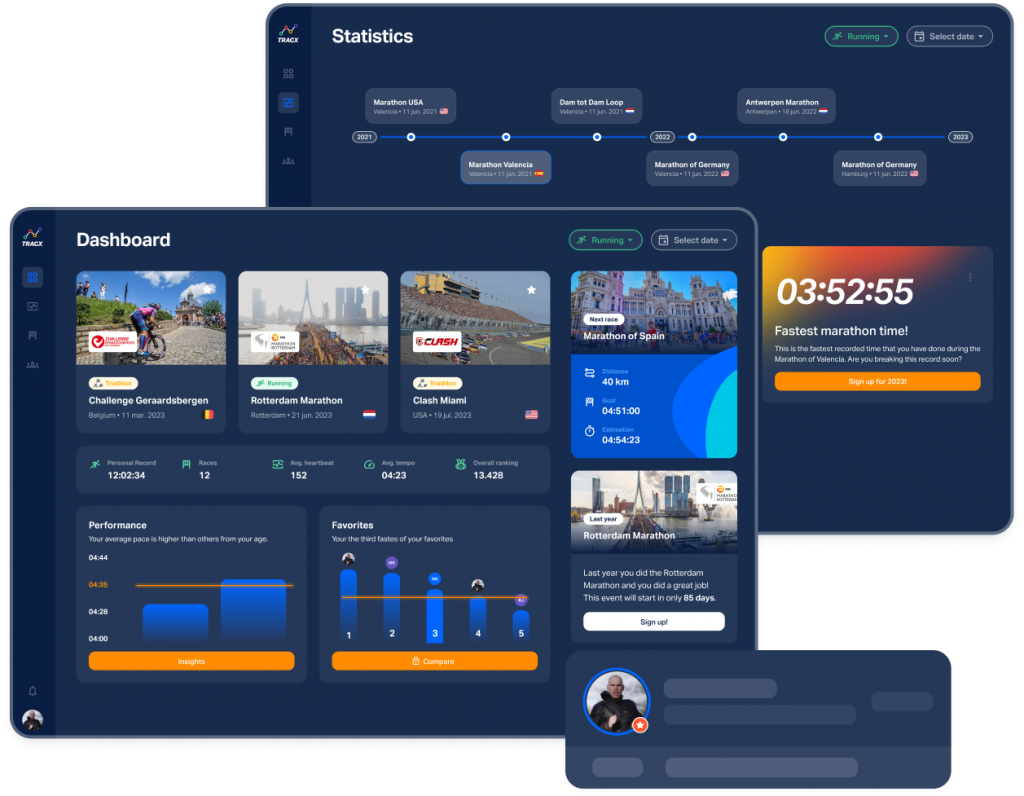Open community people icon in Dashboard sidebar
Image resolution: width=1024 pixels, height=796 pixels.
(x=32, y=364)
